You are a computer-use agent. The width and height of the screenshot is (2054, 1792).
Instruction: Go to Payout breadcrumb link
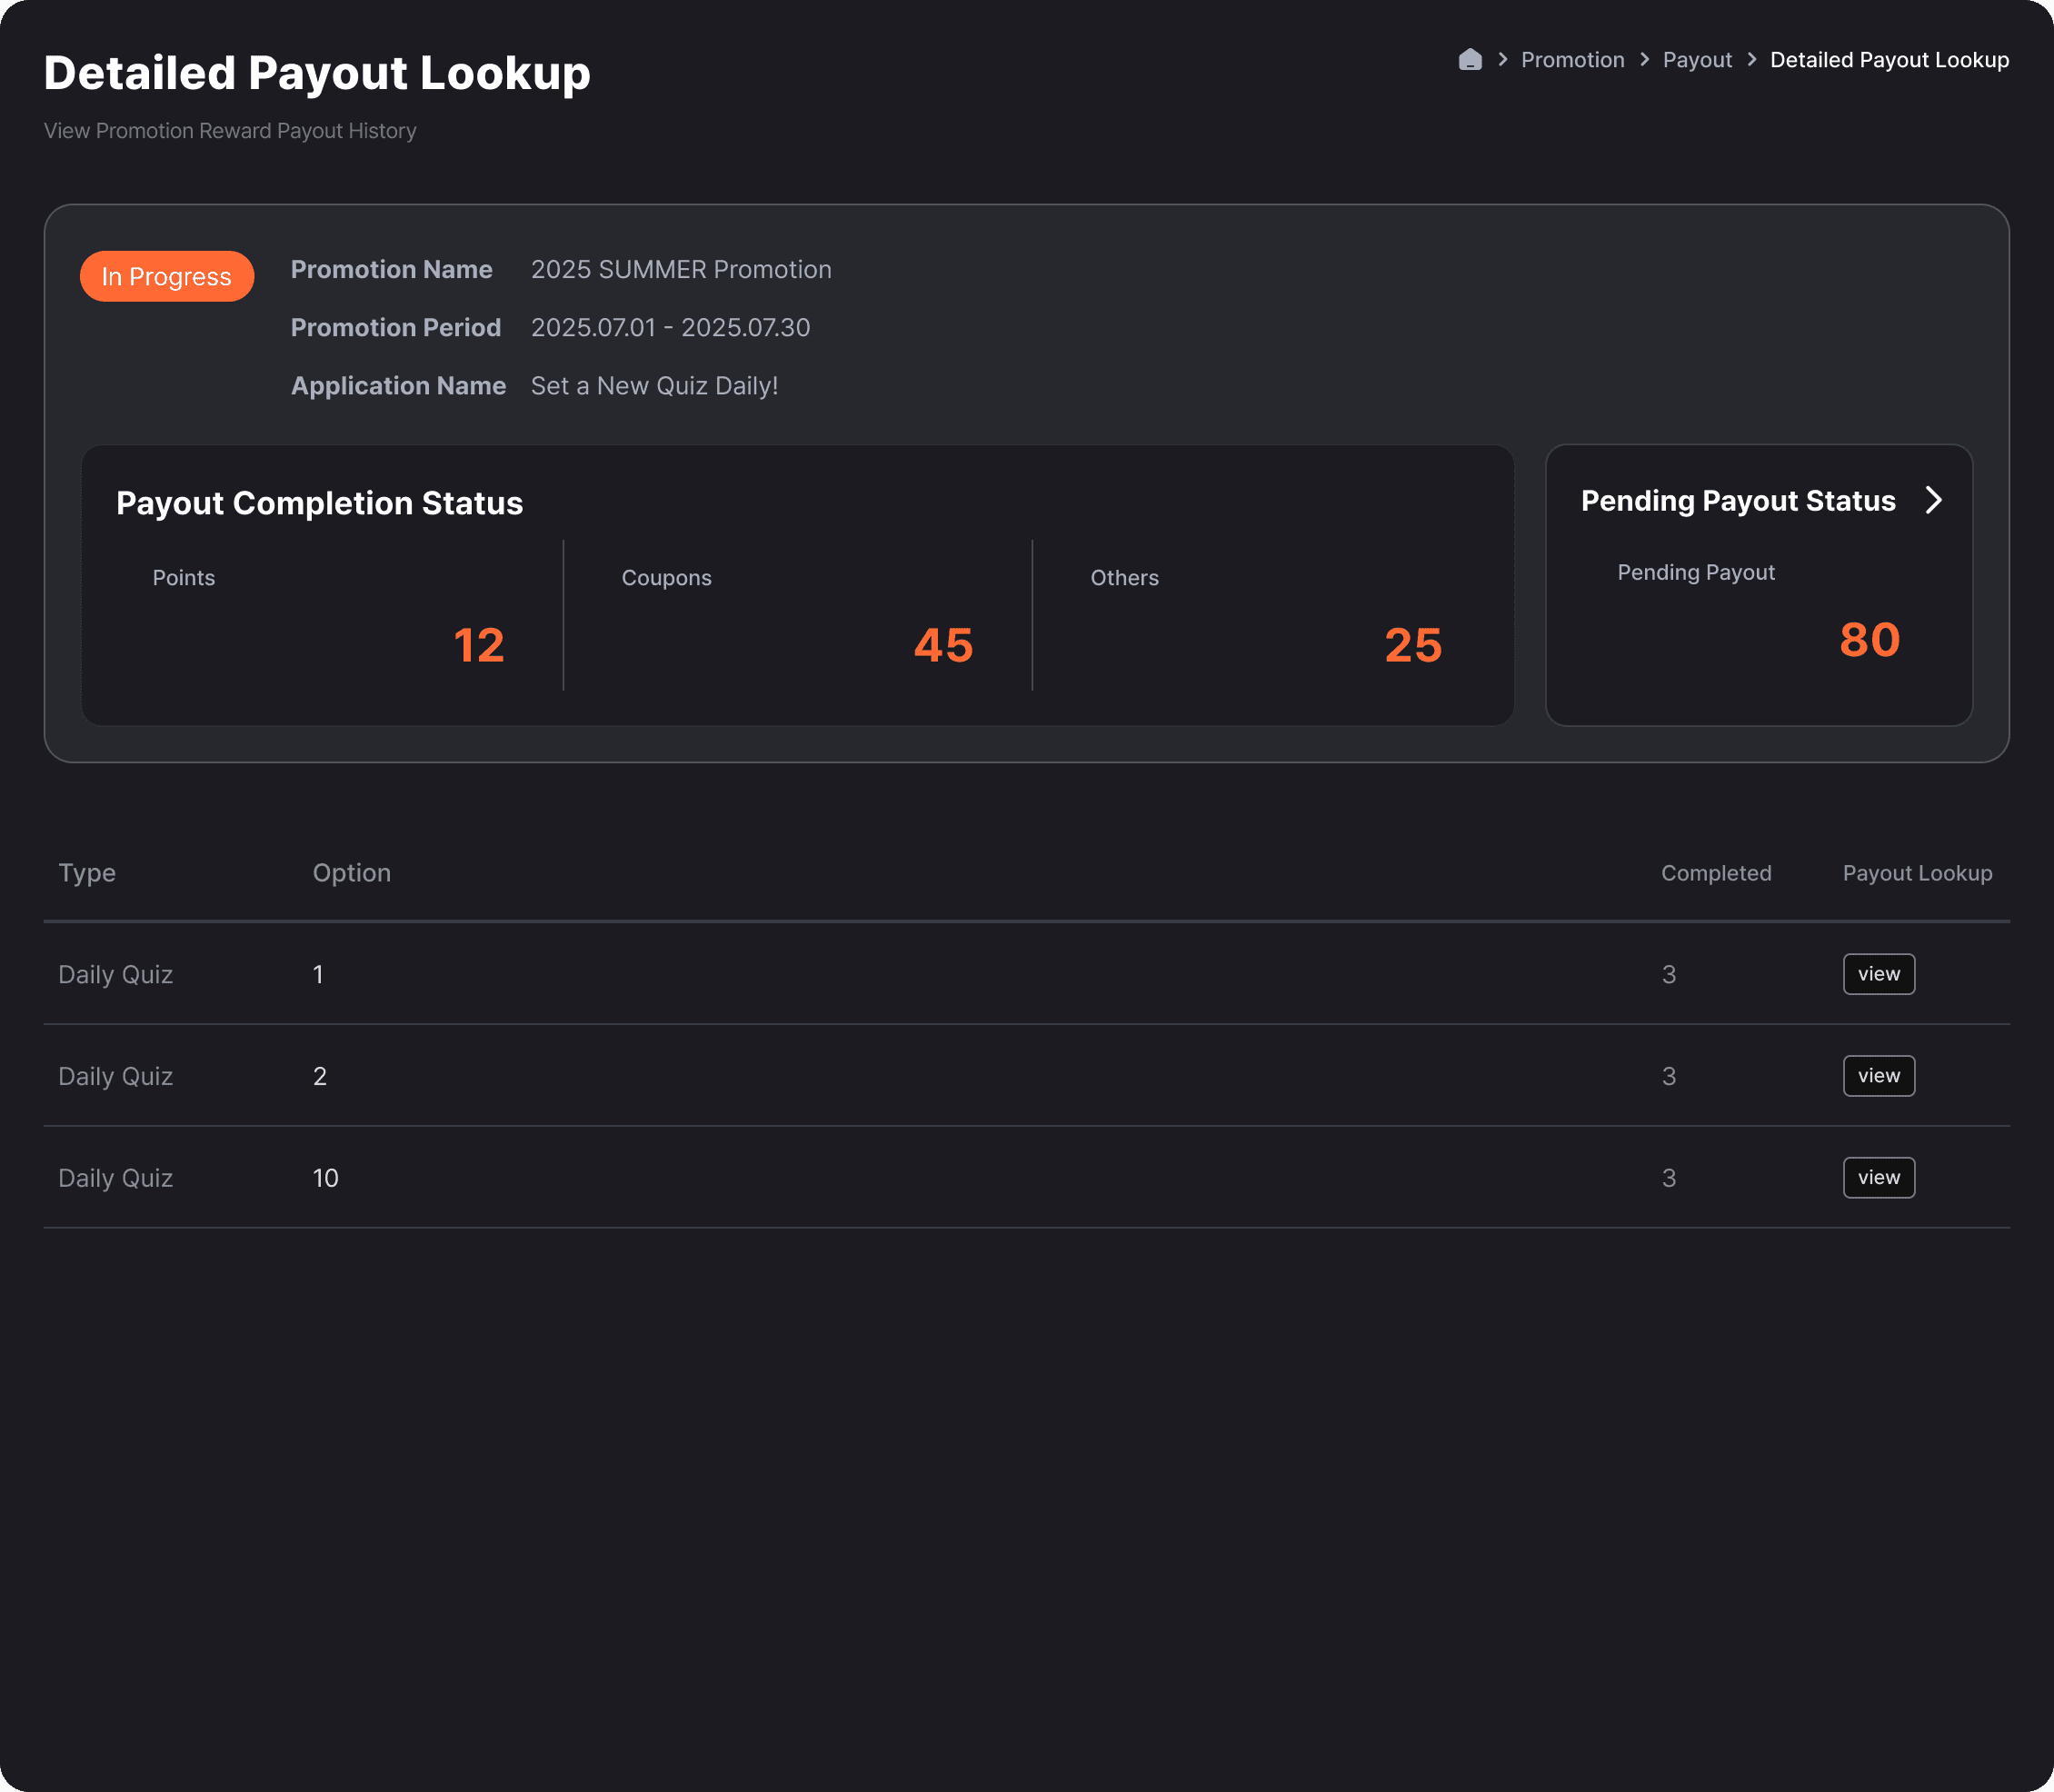click(x=1696, y=60)
